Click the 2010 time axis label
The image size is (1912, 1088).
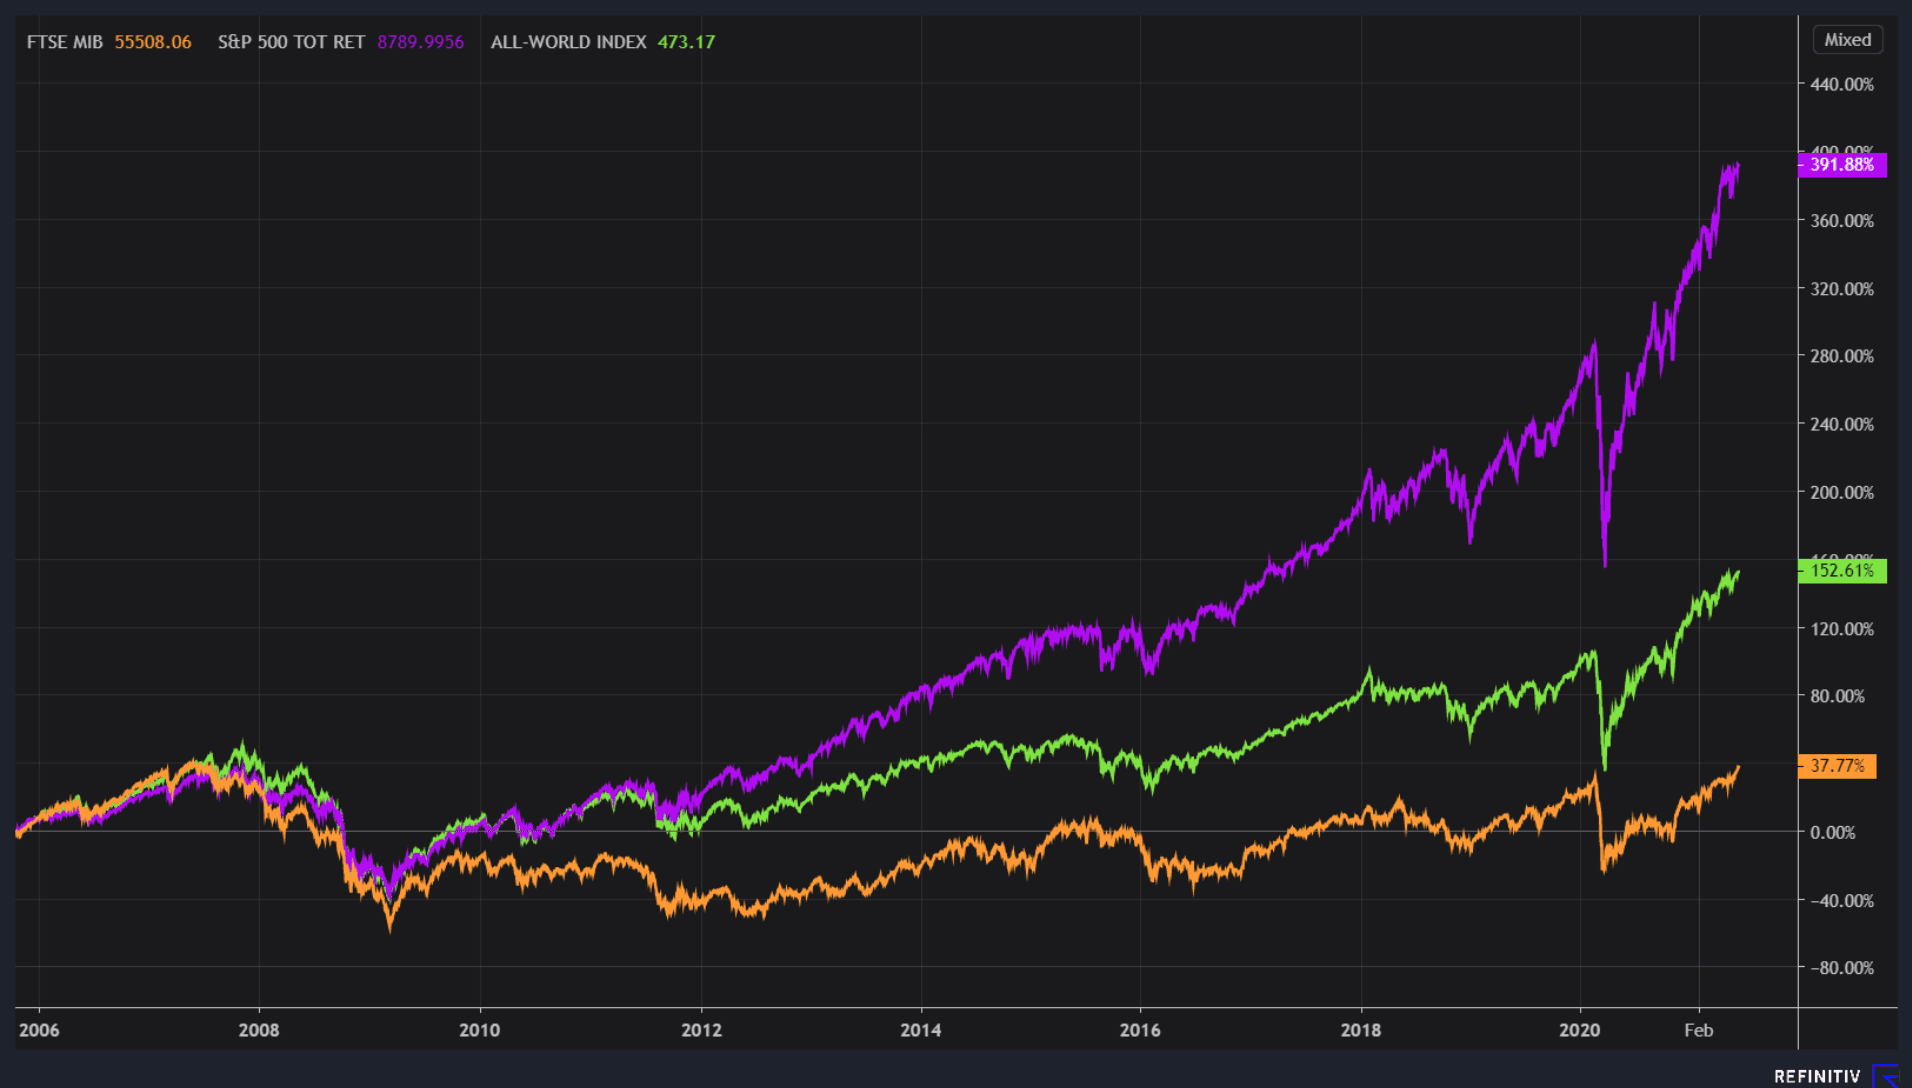click(x=480, y=1030)
